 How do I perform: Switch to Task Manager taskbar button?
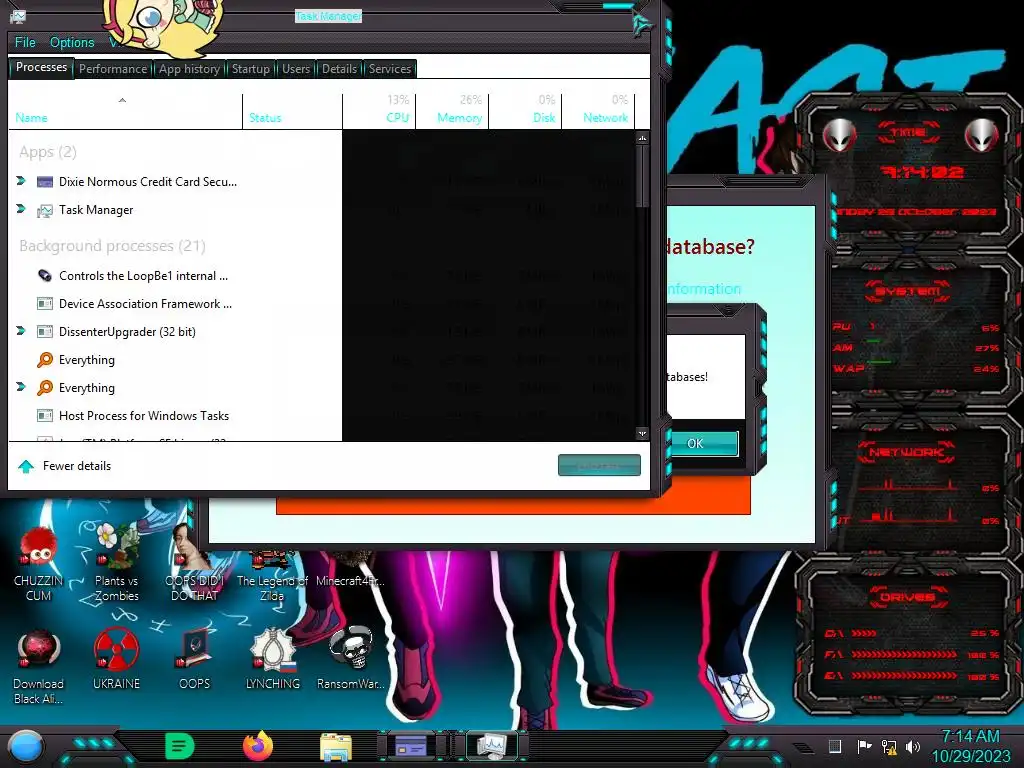(x=491, y=746)
